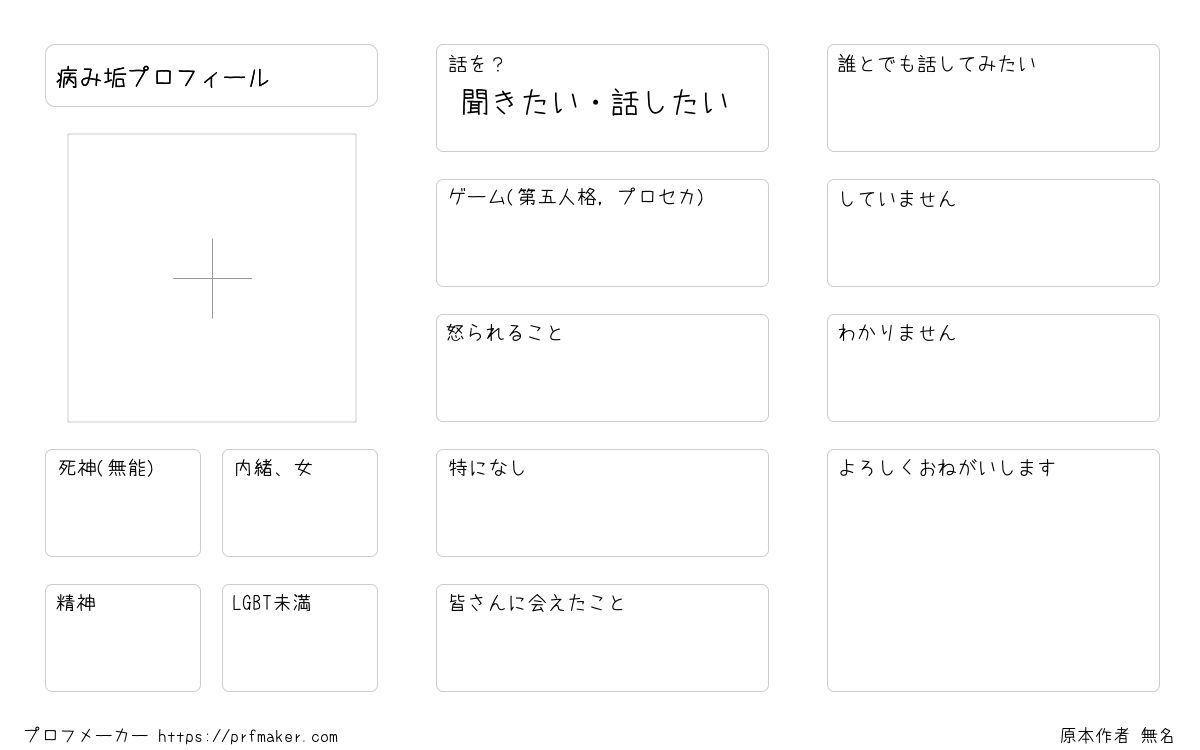The image size is (1200, 750).
Task: Click the 話を？ question label
Action: click(x=476, y=65)
